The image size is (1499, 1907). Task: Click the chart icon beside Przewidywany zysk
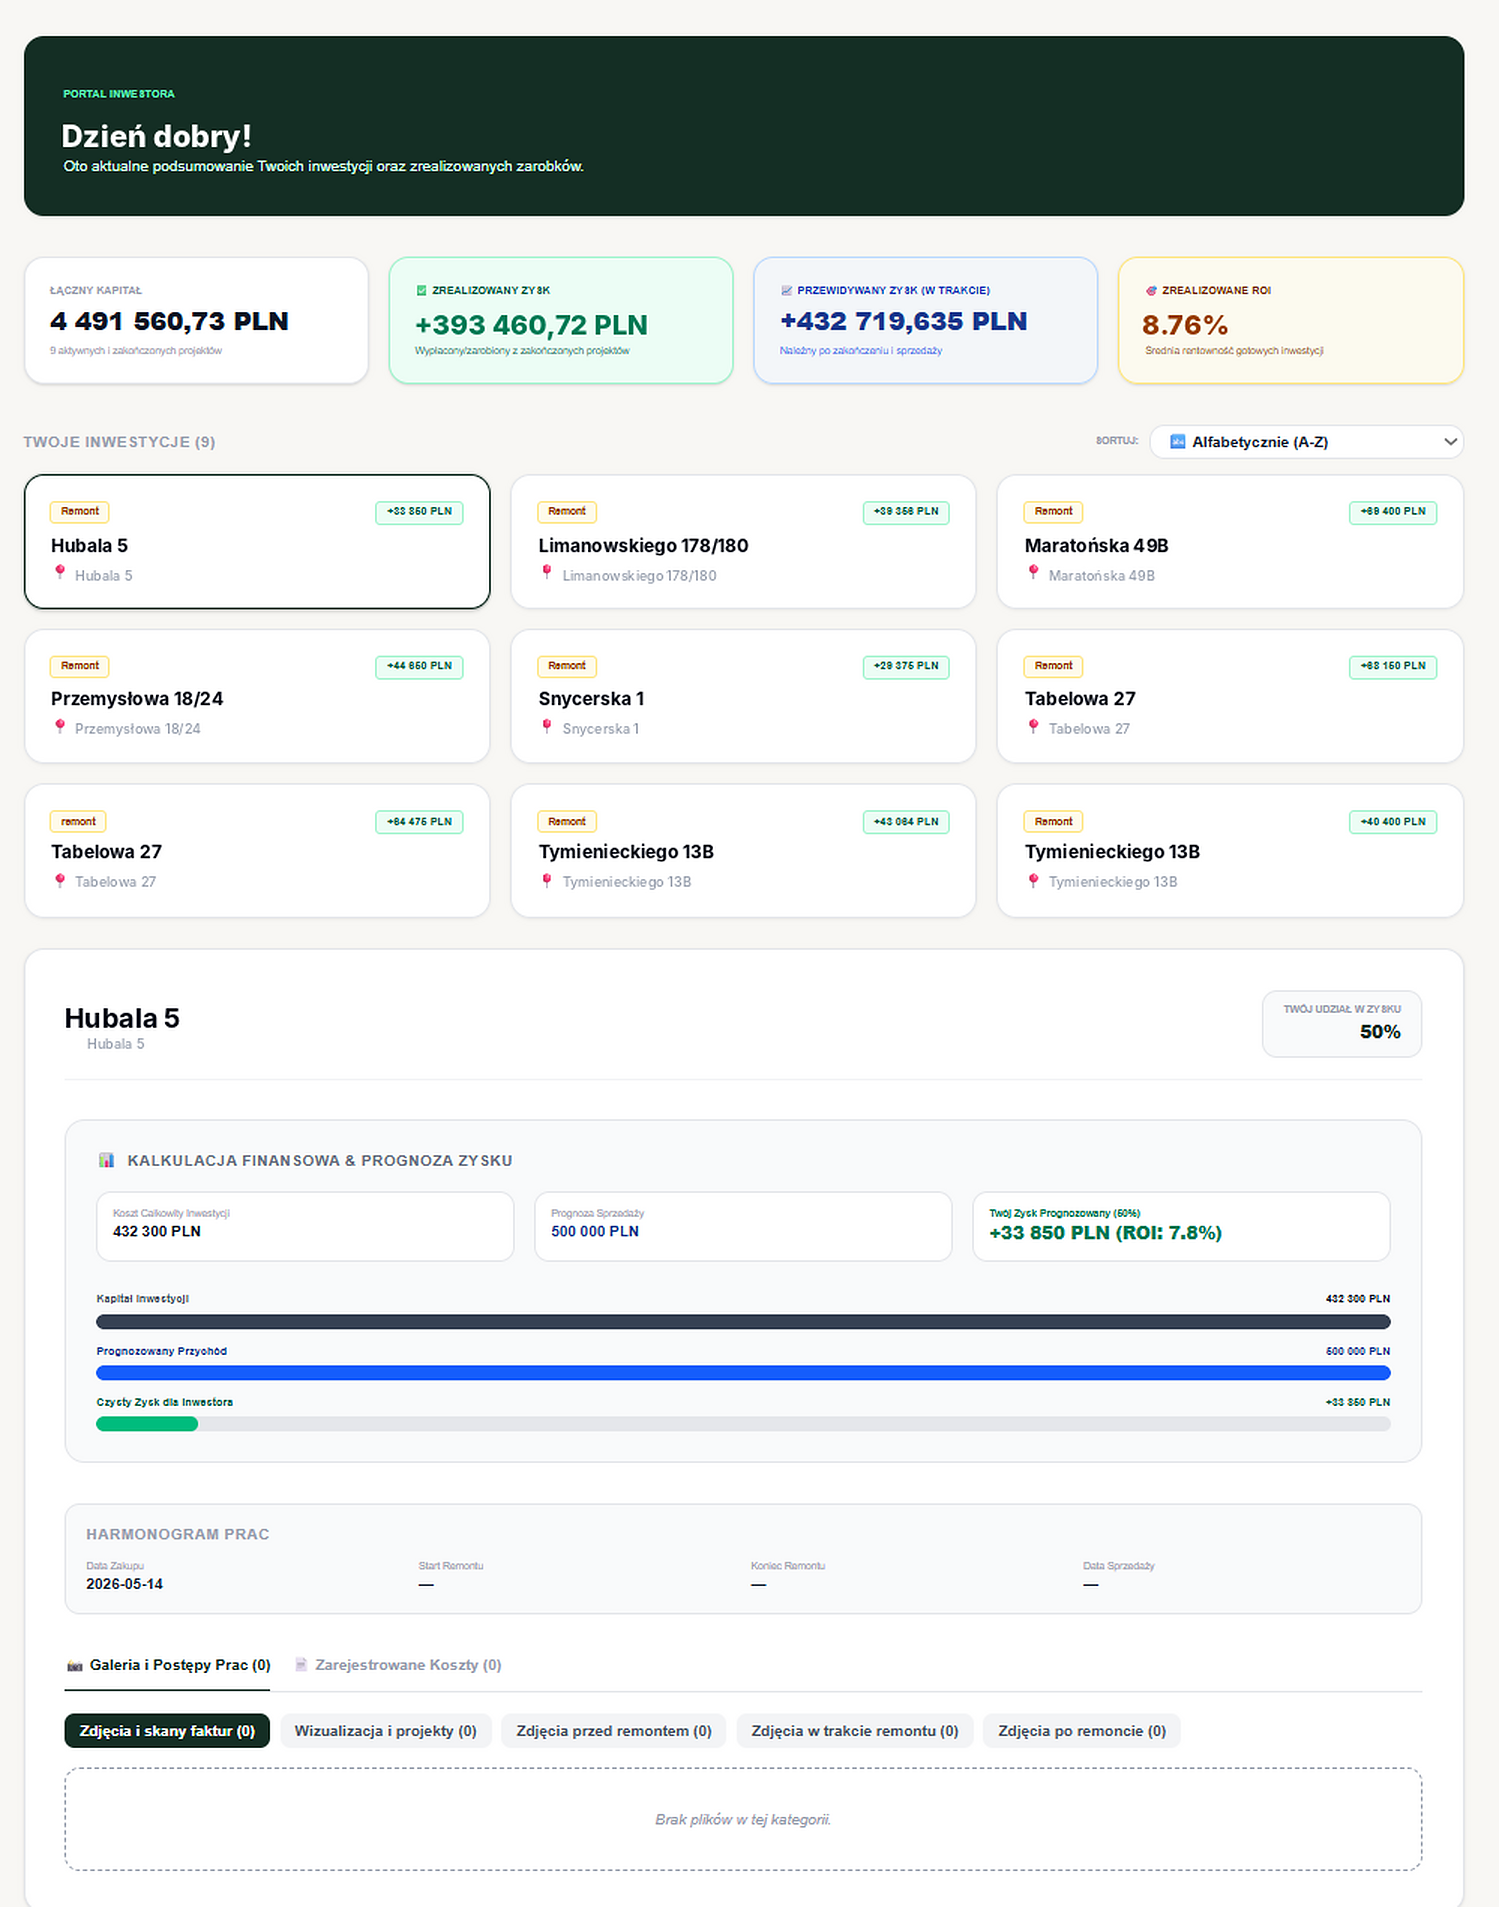click(x=786, y=291)
